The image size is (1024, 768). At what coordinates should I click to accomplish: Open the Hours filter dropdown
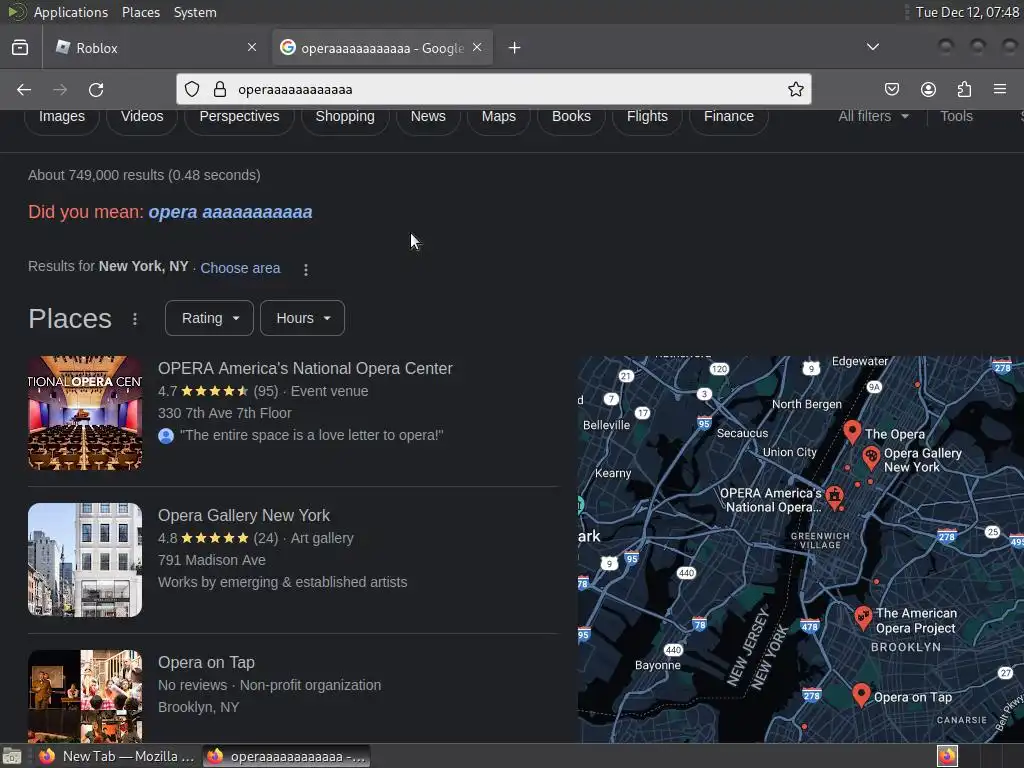click(x=302, y=318)
